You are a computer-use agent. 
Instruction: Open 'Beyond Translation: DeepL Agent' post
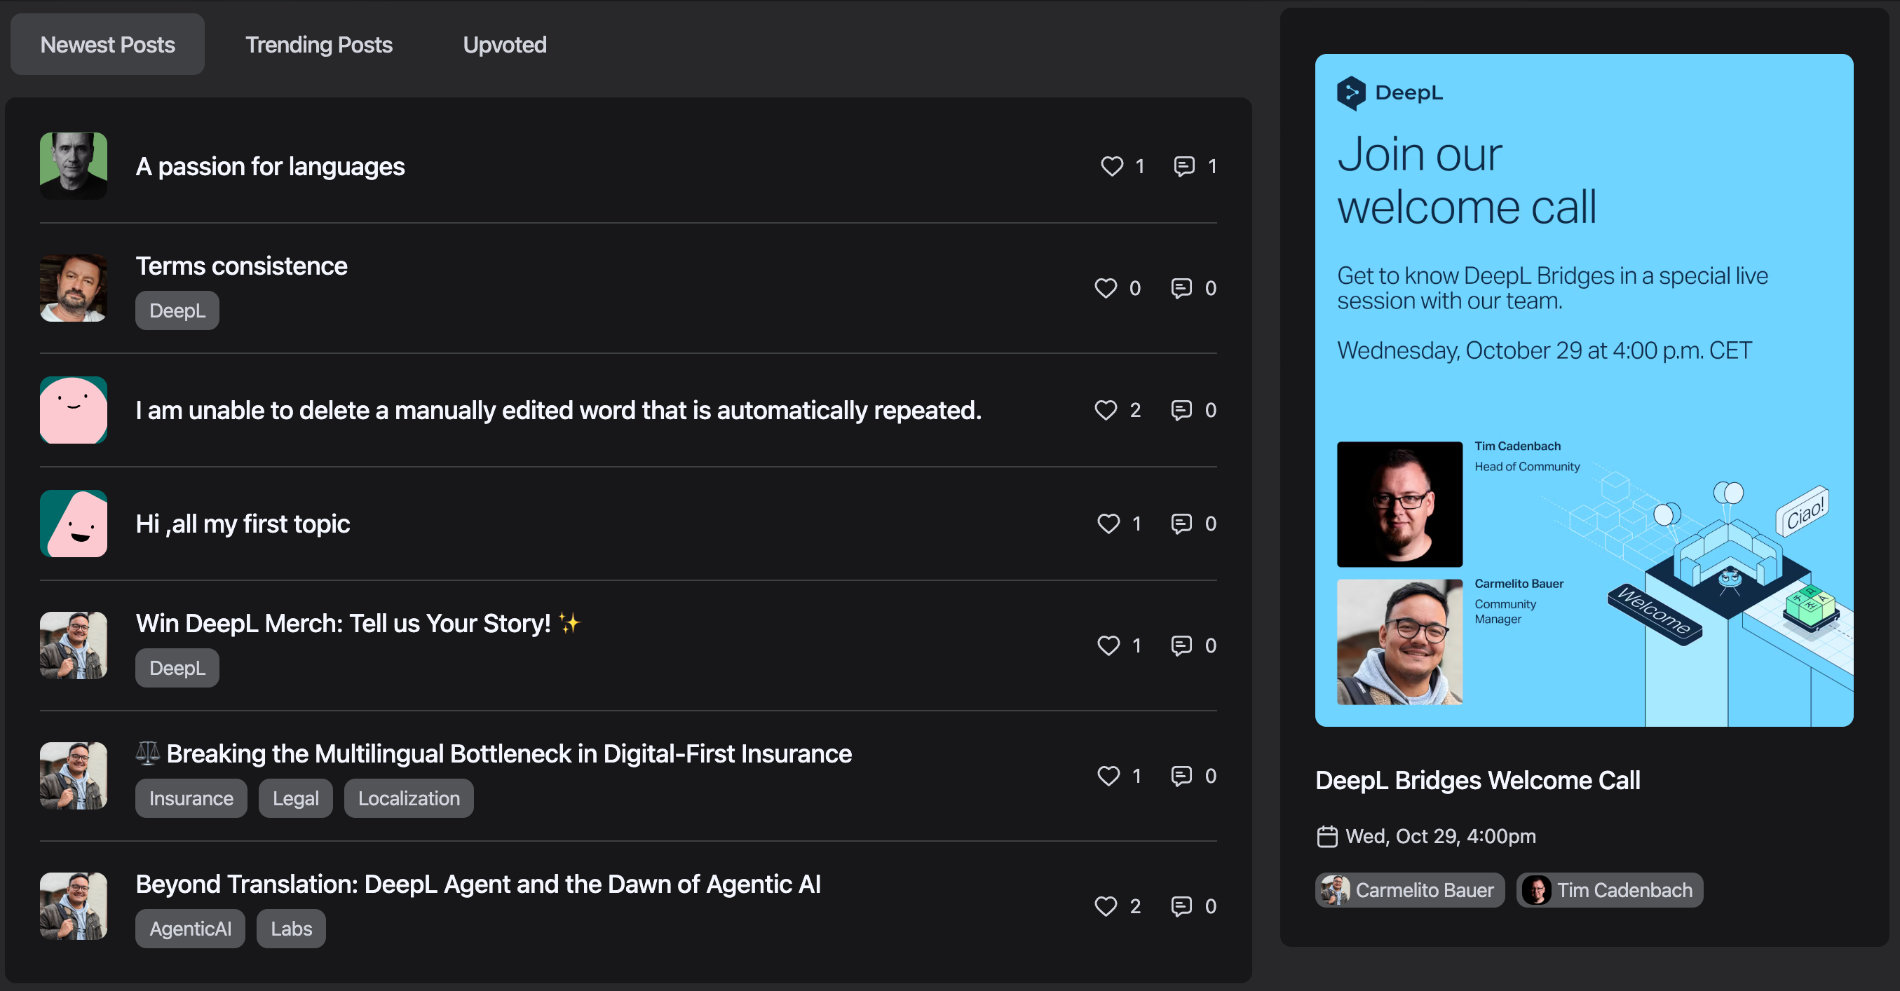pyautogui.click(x=478, y=884)
